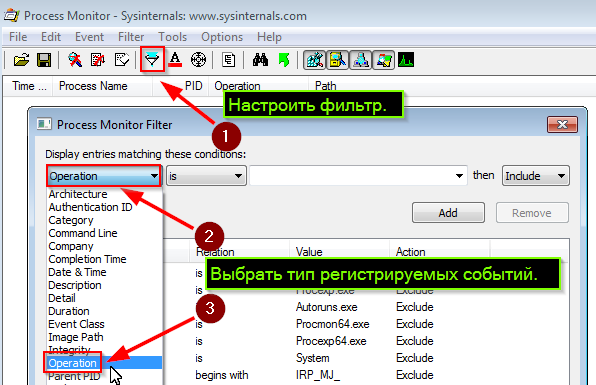Open the Edit menu
Viewport: 596px width, 385px height.
(x=51, y=37)
